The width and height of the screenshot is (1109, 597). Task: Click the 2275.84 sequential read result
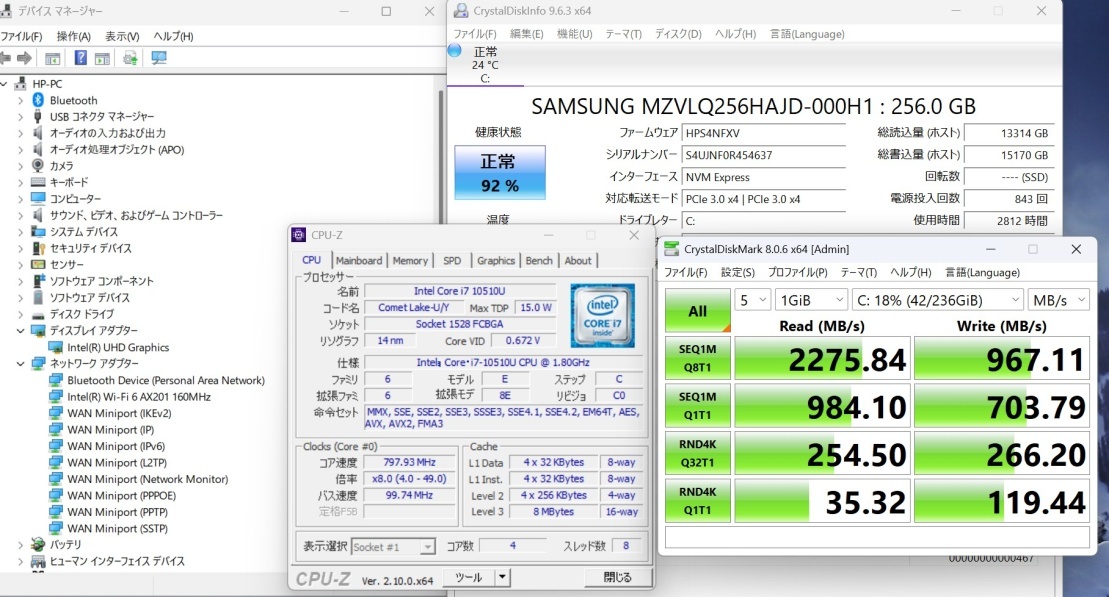coord(822,359)
